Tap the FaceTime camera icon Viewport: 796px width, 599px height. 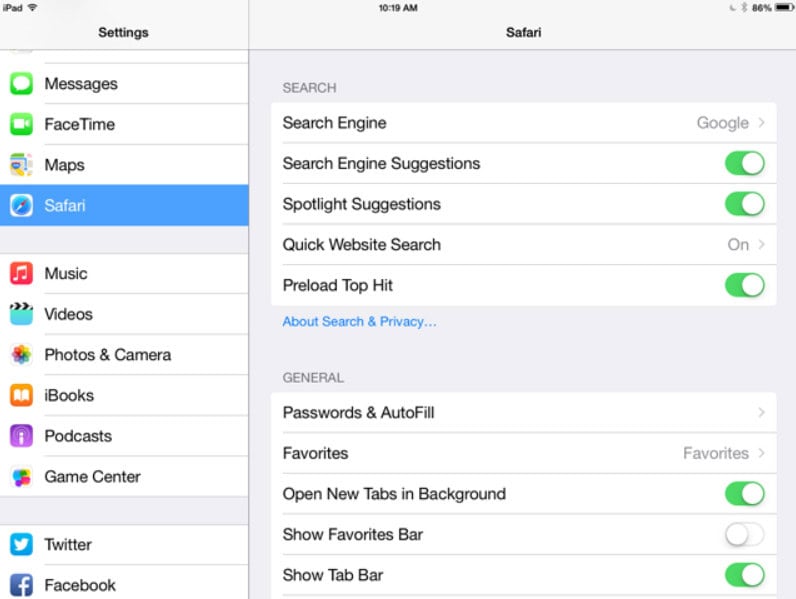21,124
